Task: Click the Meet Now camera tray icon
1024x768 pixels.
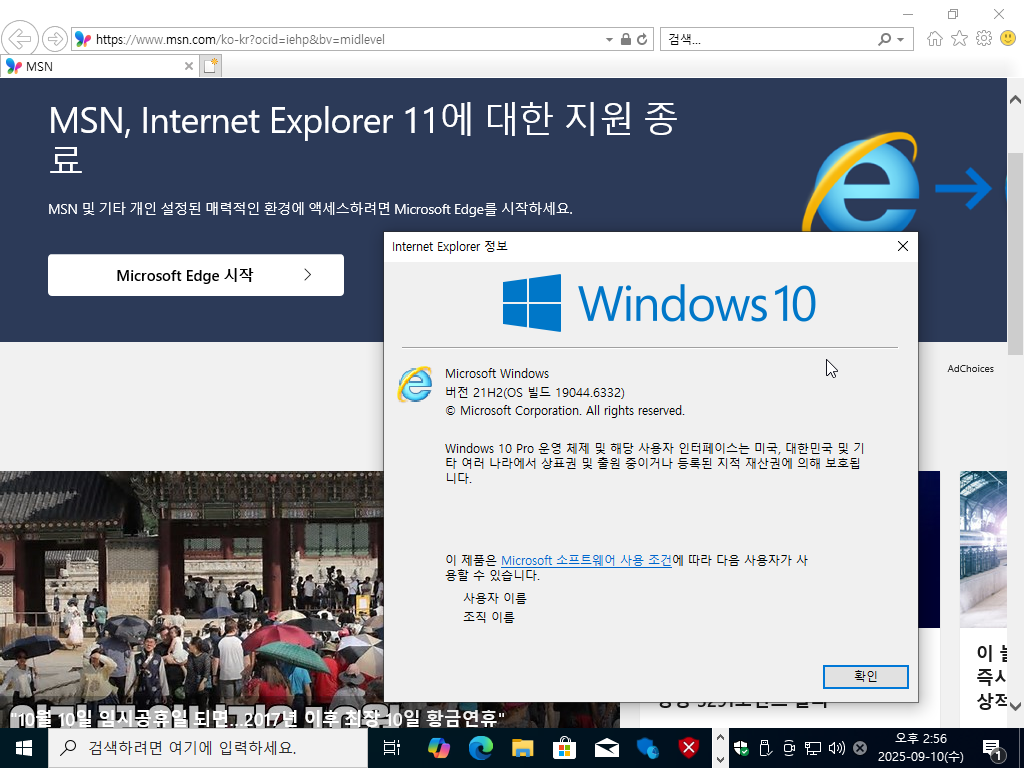Action: [x=789, y=748]
